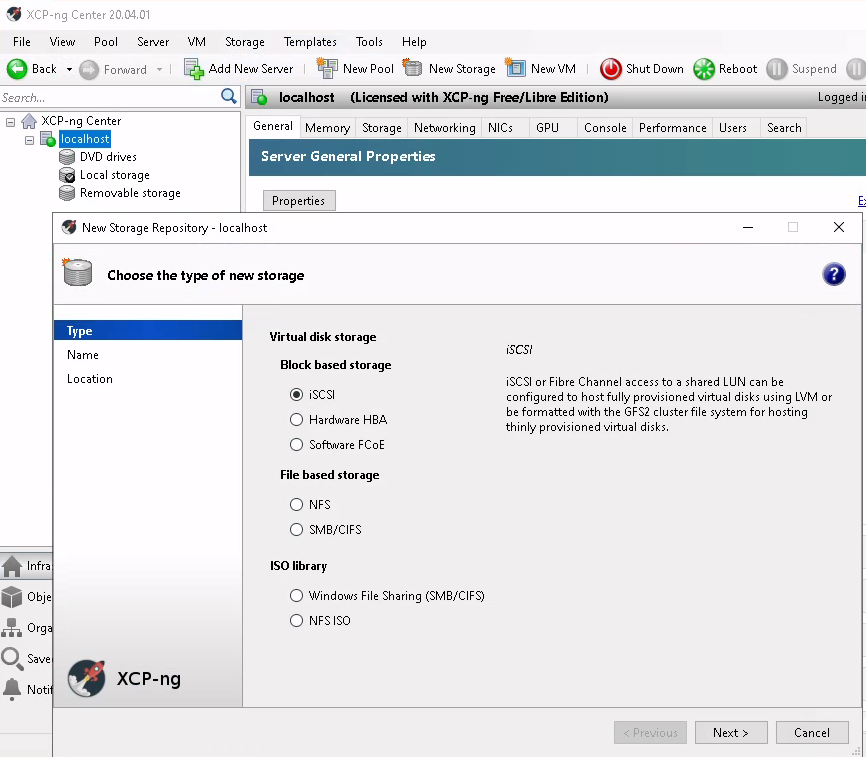Select the NFS radio button
This screenshot has width=866, height=757.
pos(297,505)
